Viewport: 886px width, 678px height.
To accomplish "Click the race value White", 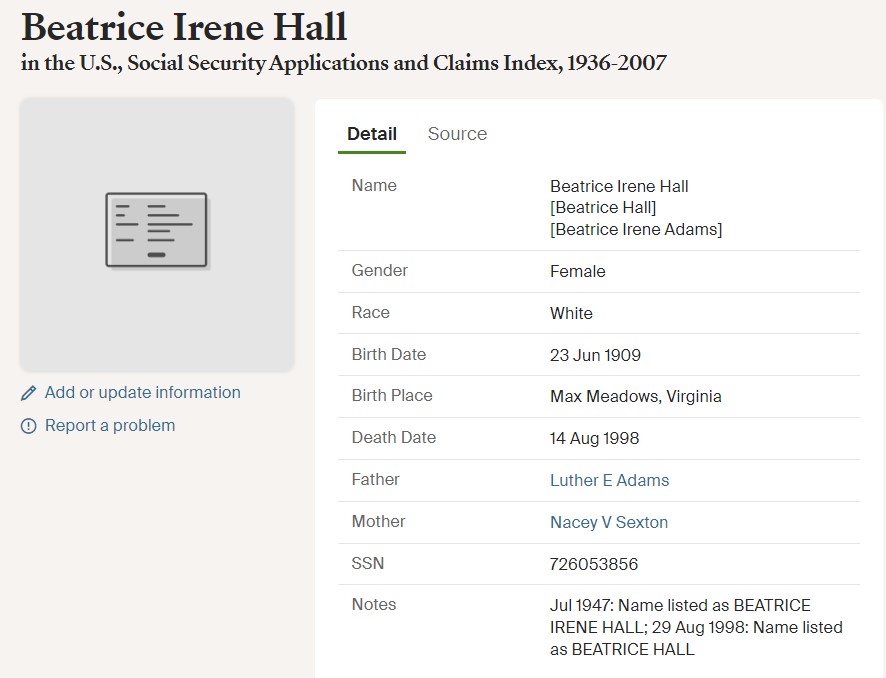I will [x=571, y=313].
